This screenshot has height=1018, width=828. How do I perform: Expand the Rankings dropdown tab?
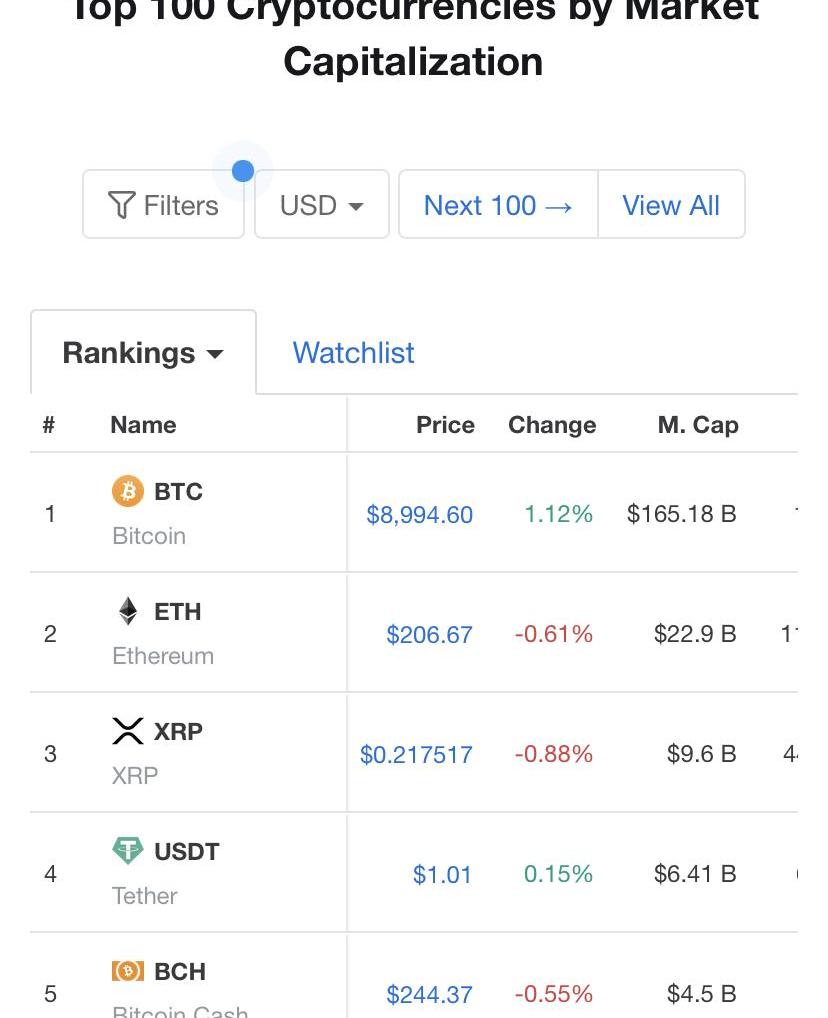click(144, 353)
